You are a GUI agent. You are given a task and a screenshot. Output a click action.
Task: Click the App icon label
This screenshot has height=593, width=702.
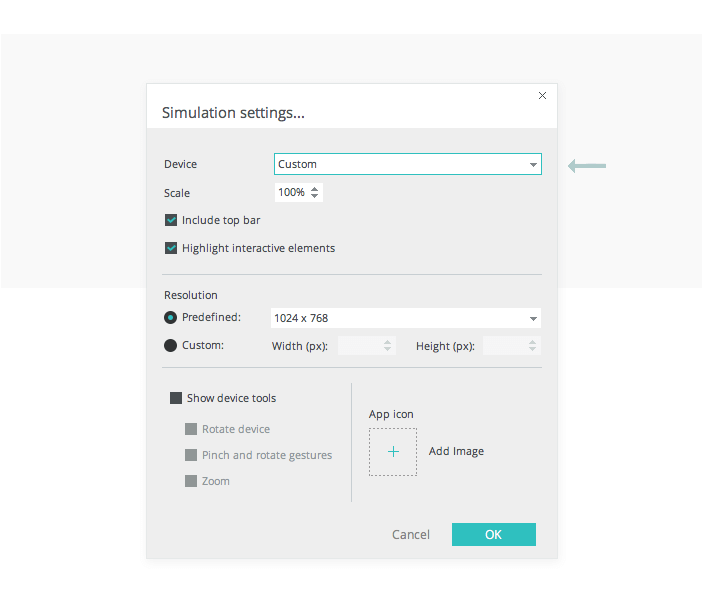(x=391, y=414)
